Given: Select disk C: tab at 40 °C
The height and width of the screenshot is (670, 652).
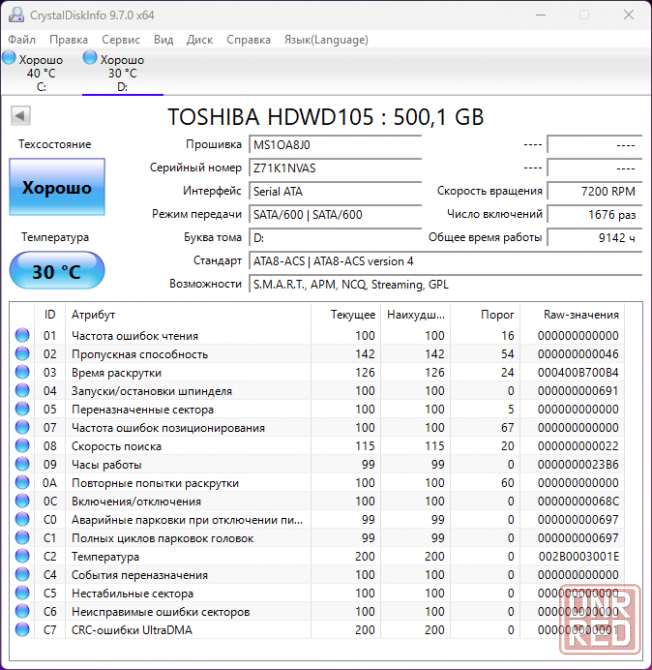Looking at the screenshot, I should coord(41,72).
